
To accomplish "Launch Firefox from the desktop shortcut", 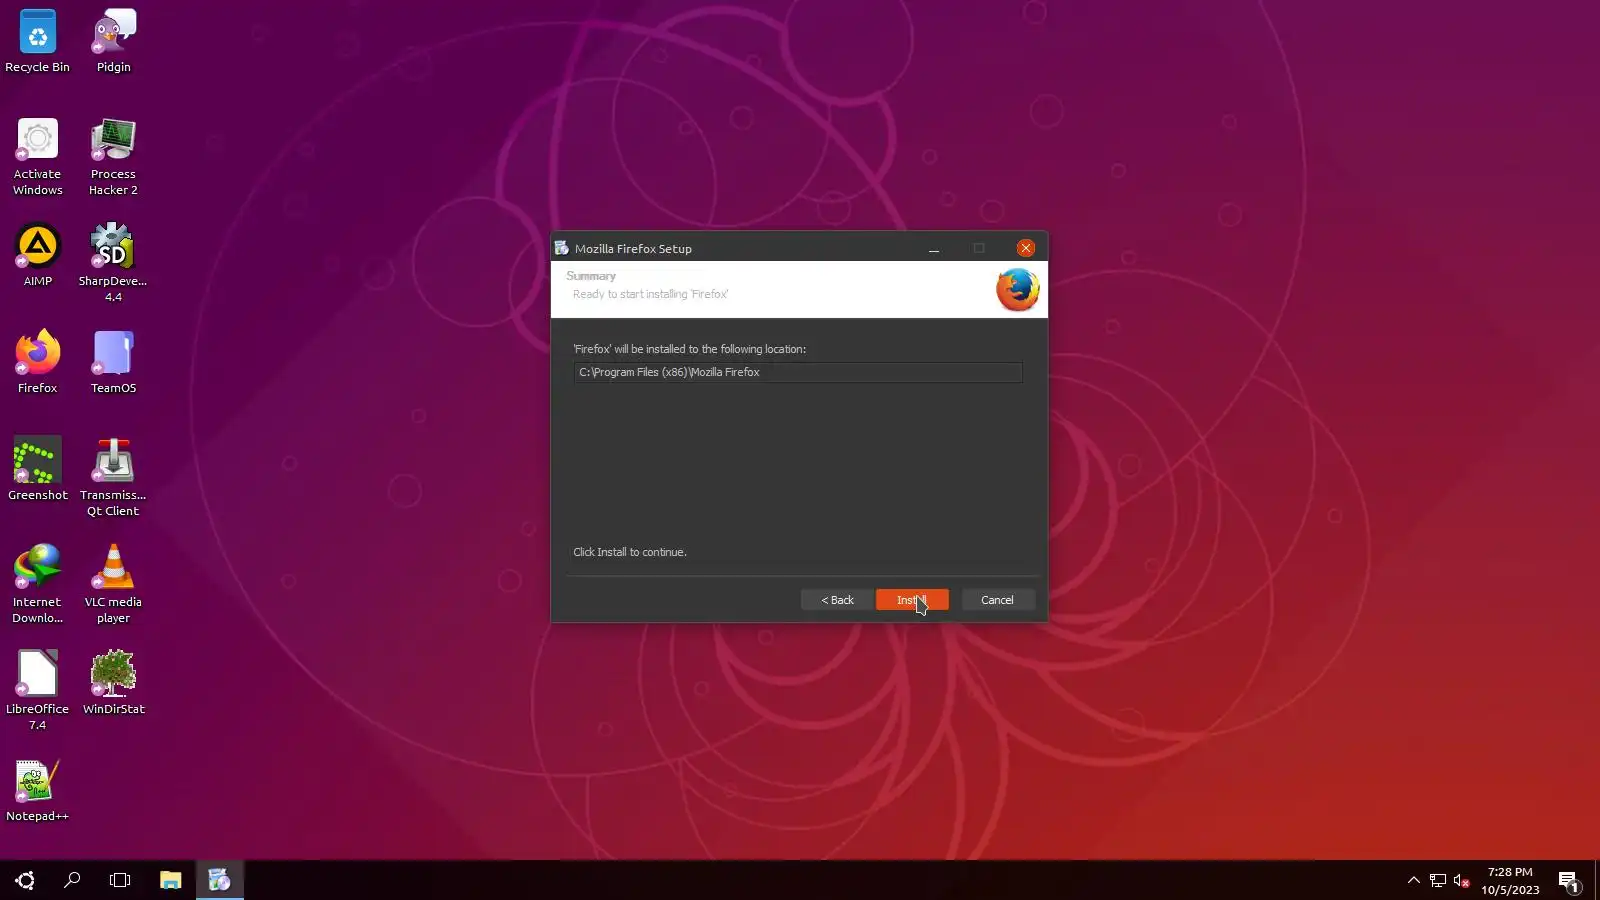I will 38,362.
